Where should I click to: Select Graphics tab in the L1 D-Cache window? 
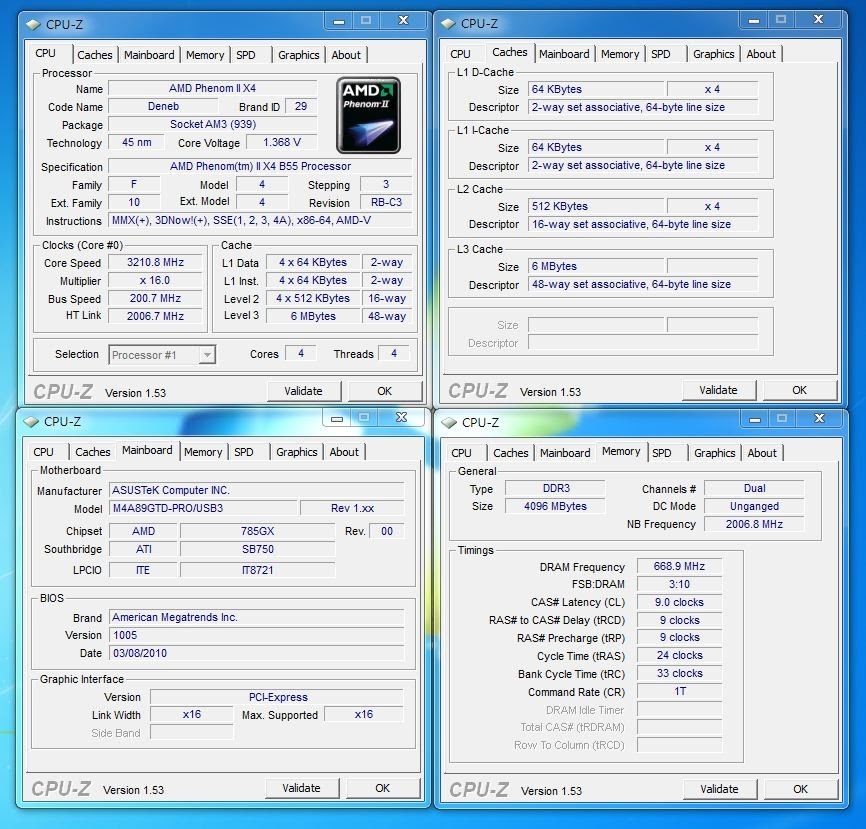pyautogui.click(x=714, y=54)
